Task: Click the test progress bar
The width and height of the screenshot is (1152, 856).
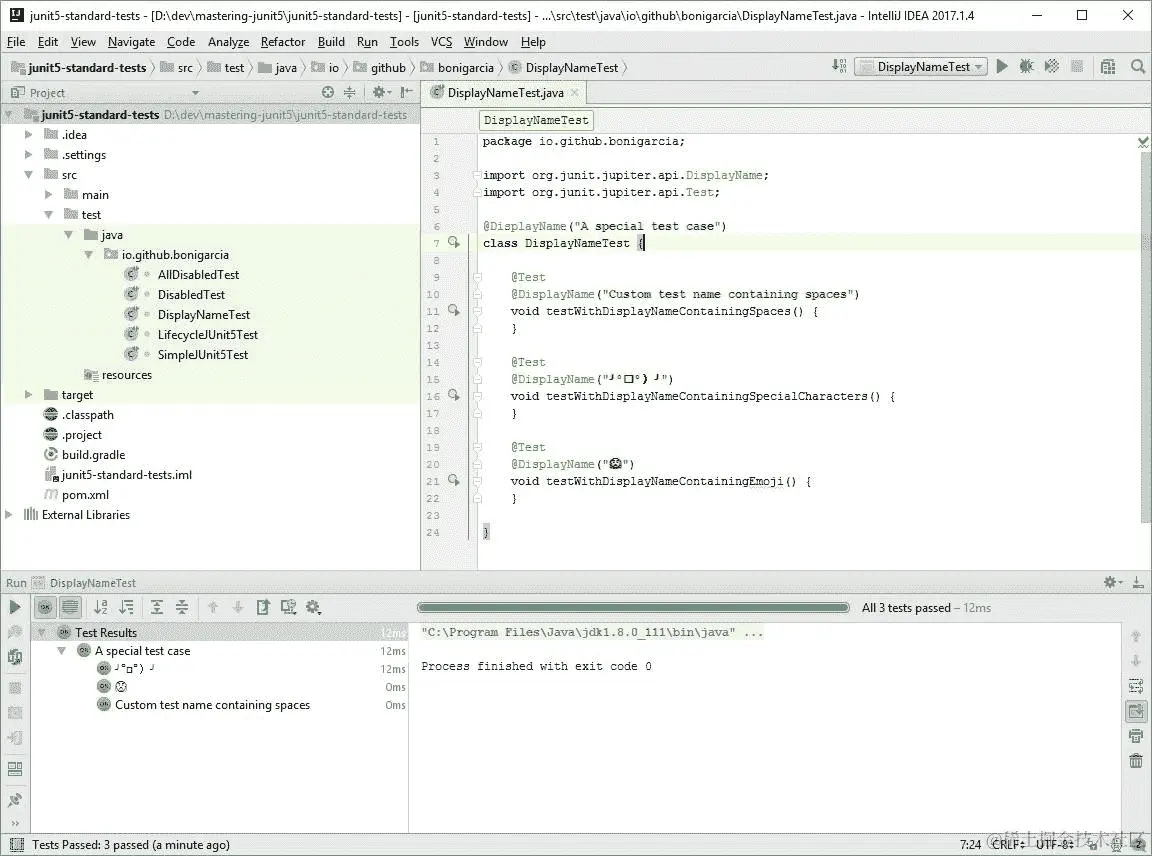Action: (633, 607)
